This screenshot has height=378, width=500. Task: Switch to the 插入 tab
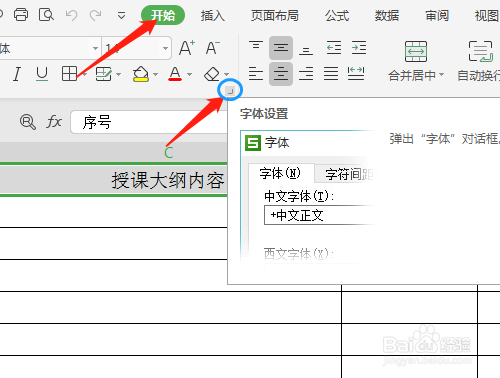(x=213, y=15)
